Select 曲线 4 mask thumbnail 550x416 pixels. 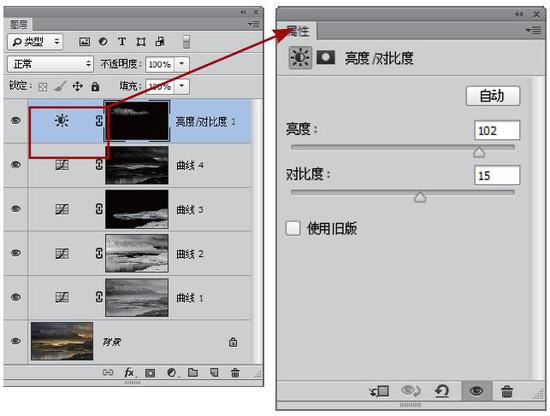click(x=137, y=165)
